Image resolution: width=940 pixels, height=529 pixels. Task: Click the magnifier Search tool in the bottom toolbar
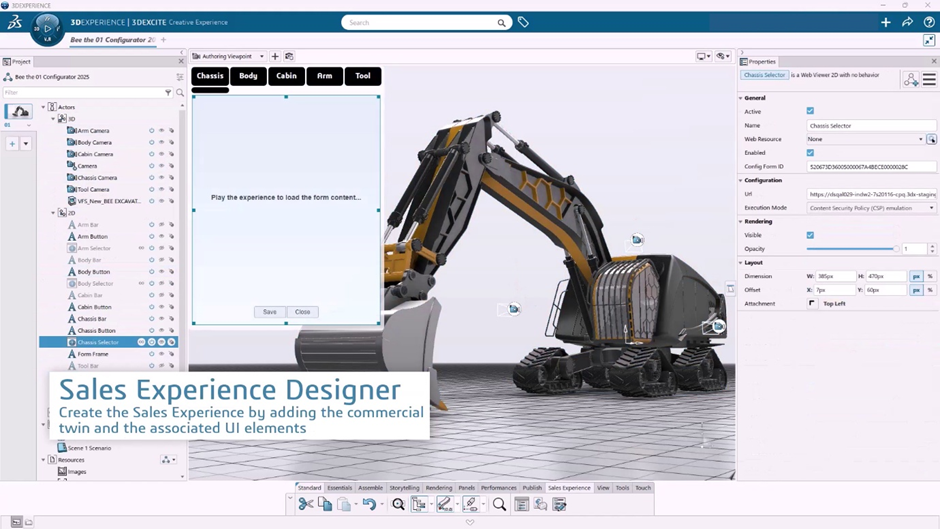499,505
